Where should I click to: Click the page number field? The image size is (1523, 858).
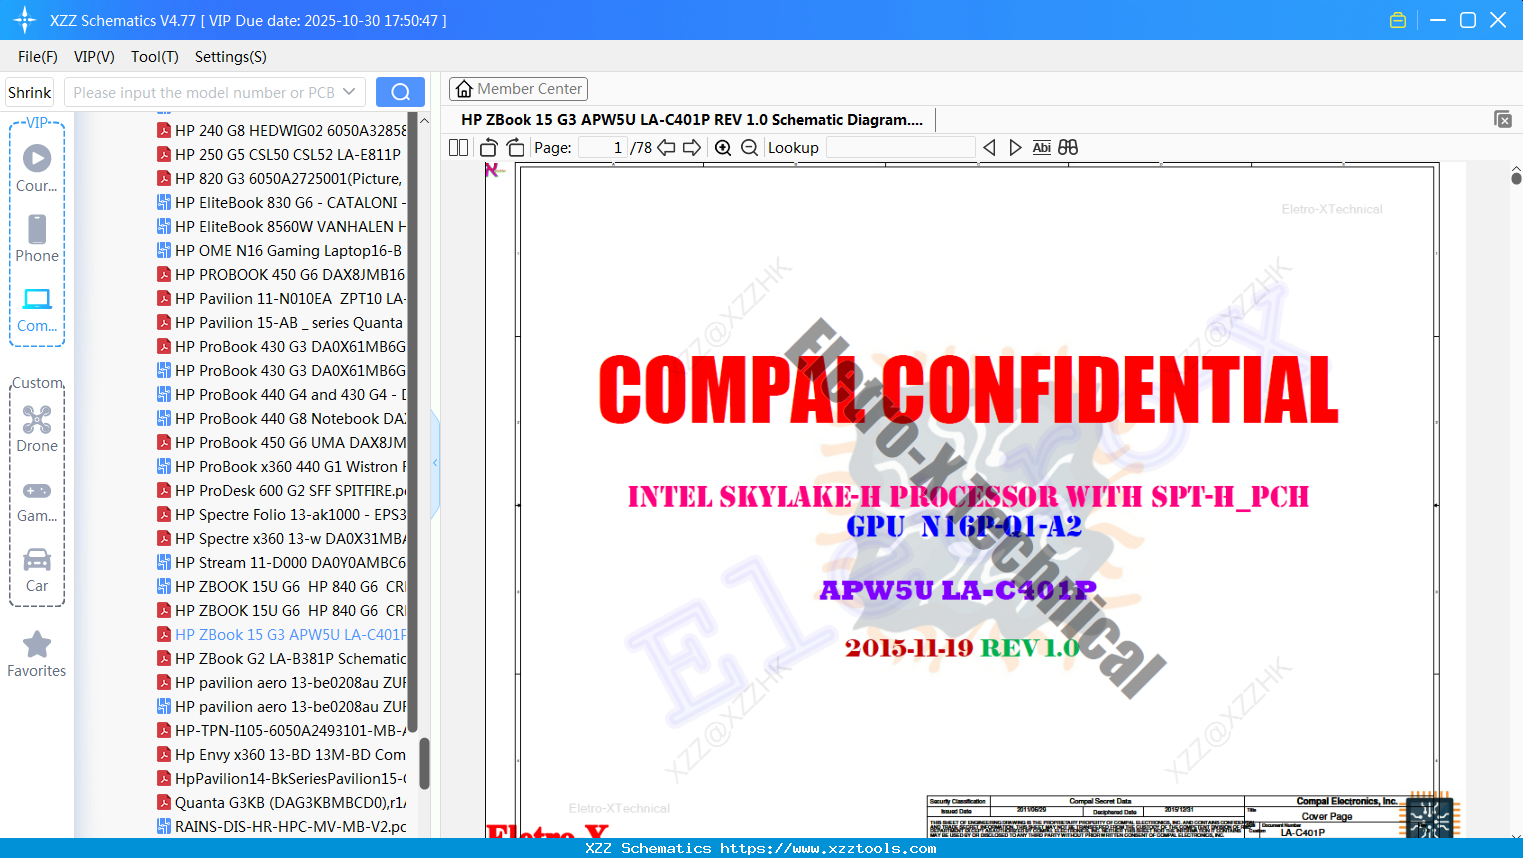603,147
